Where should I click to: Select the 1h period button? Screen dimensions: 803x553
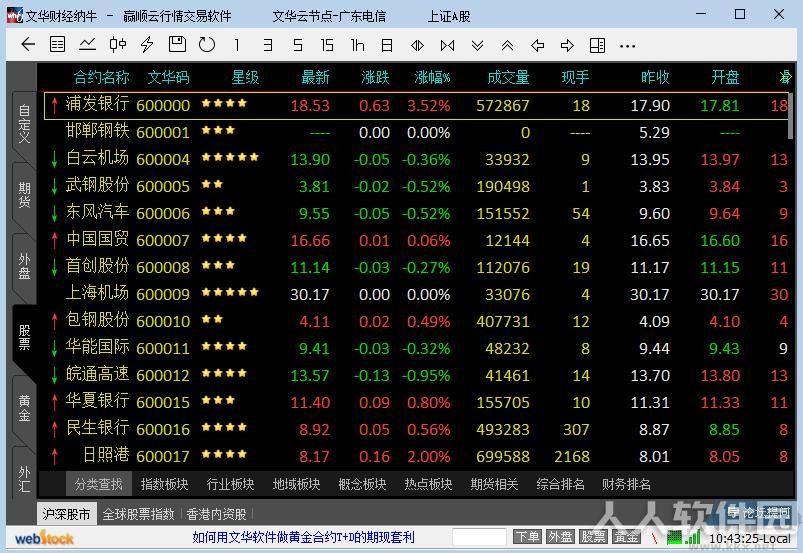357,45
